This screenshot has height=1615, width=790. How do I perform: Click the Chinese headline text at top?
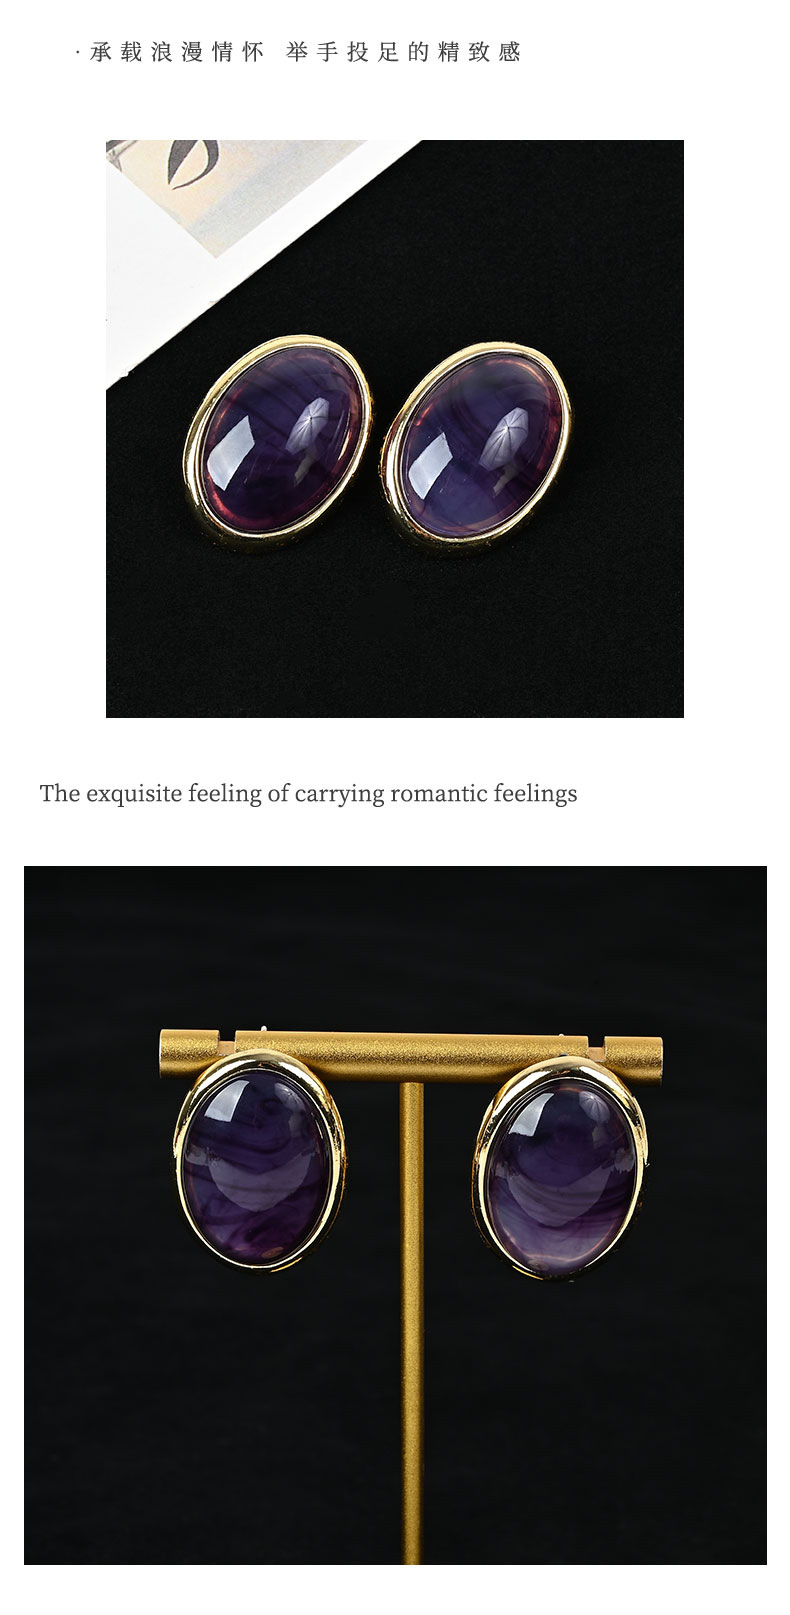click(299, 53)
